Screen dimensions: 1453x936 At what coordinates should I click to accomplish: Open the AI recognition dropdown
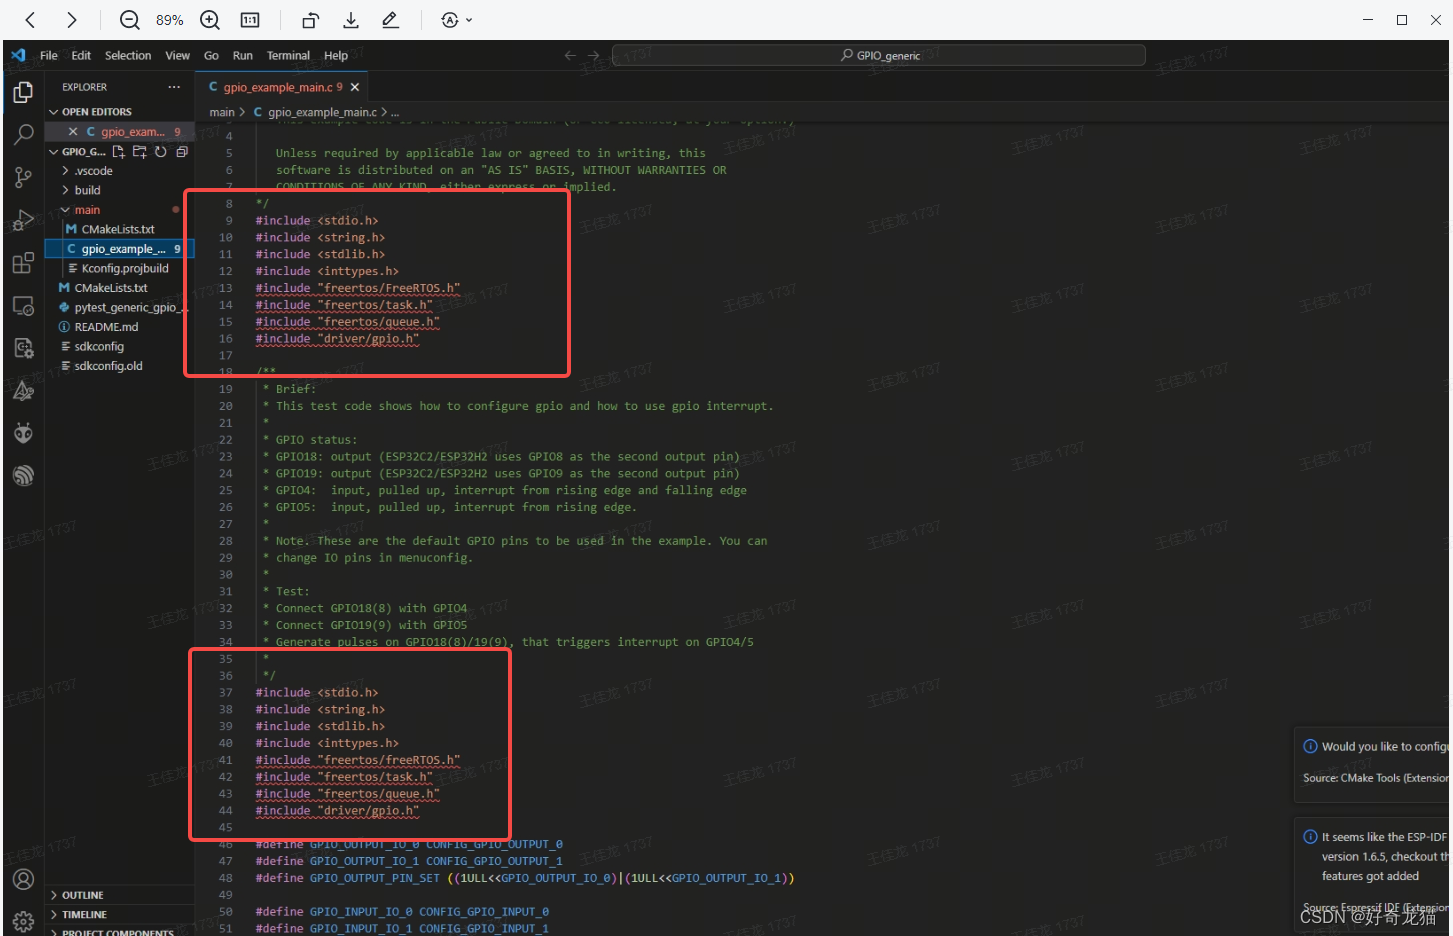(x=456, y=20)
